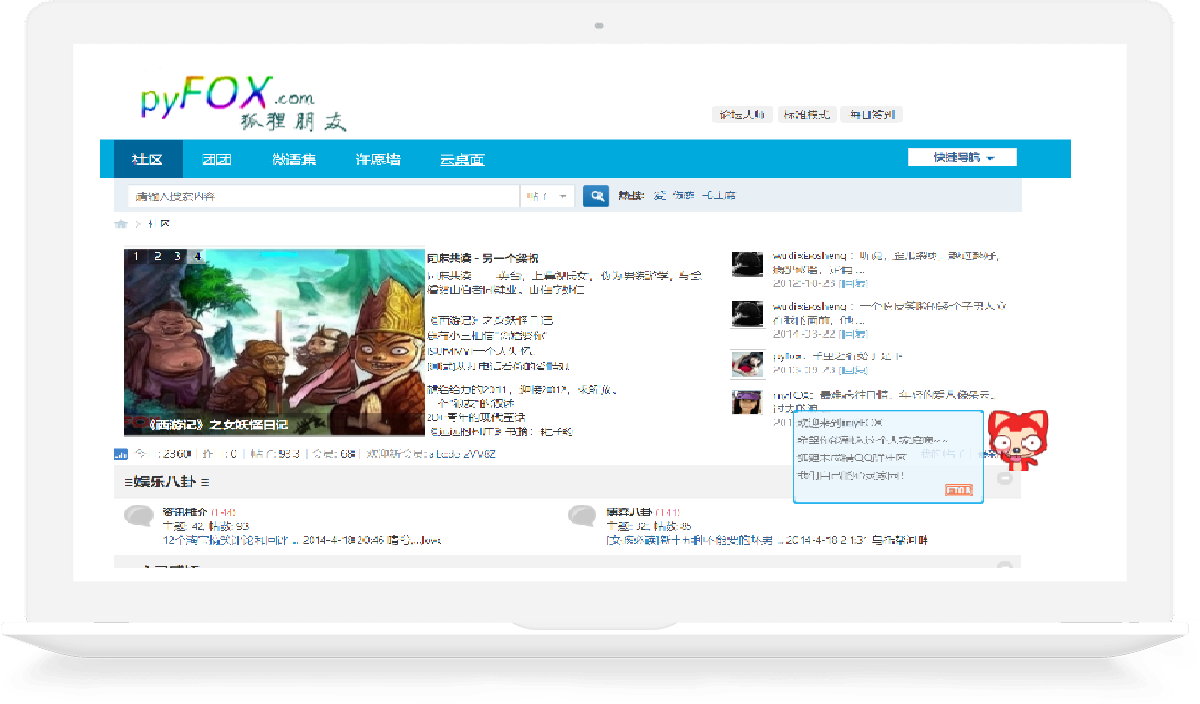1200x704 pixels.
Task: Open the 微语集 navigation tab
Action: [x=294, y=159]
